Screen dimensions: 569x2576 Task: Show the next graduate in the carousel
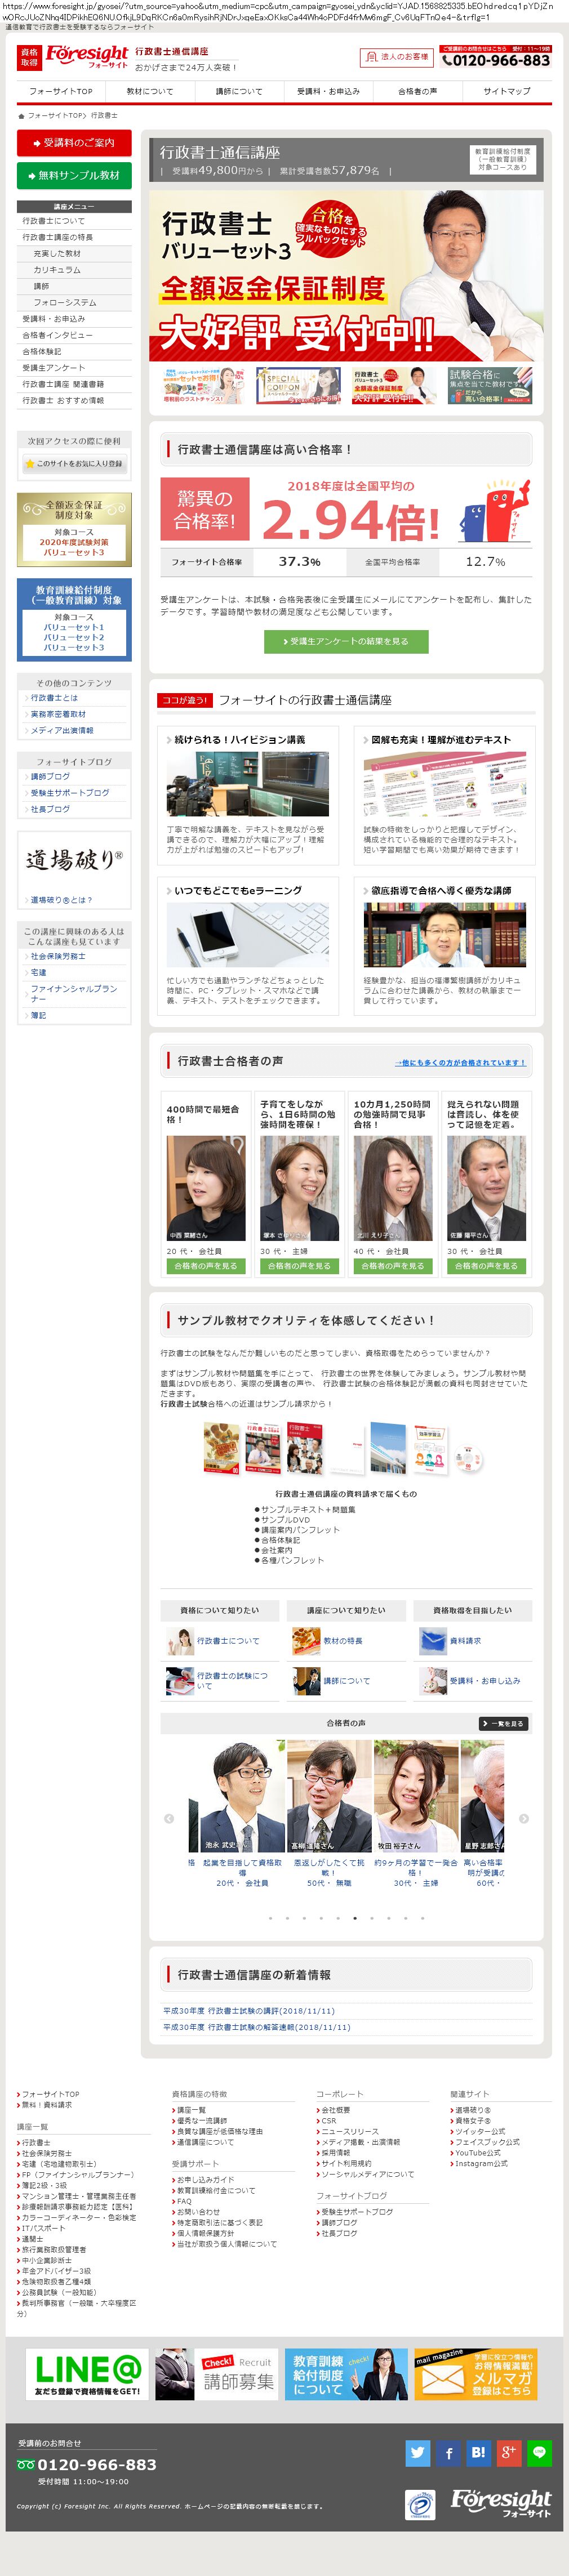[524, 1818]
